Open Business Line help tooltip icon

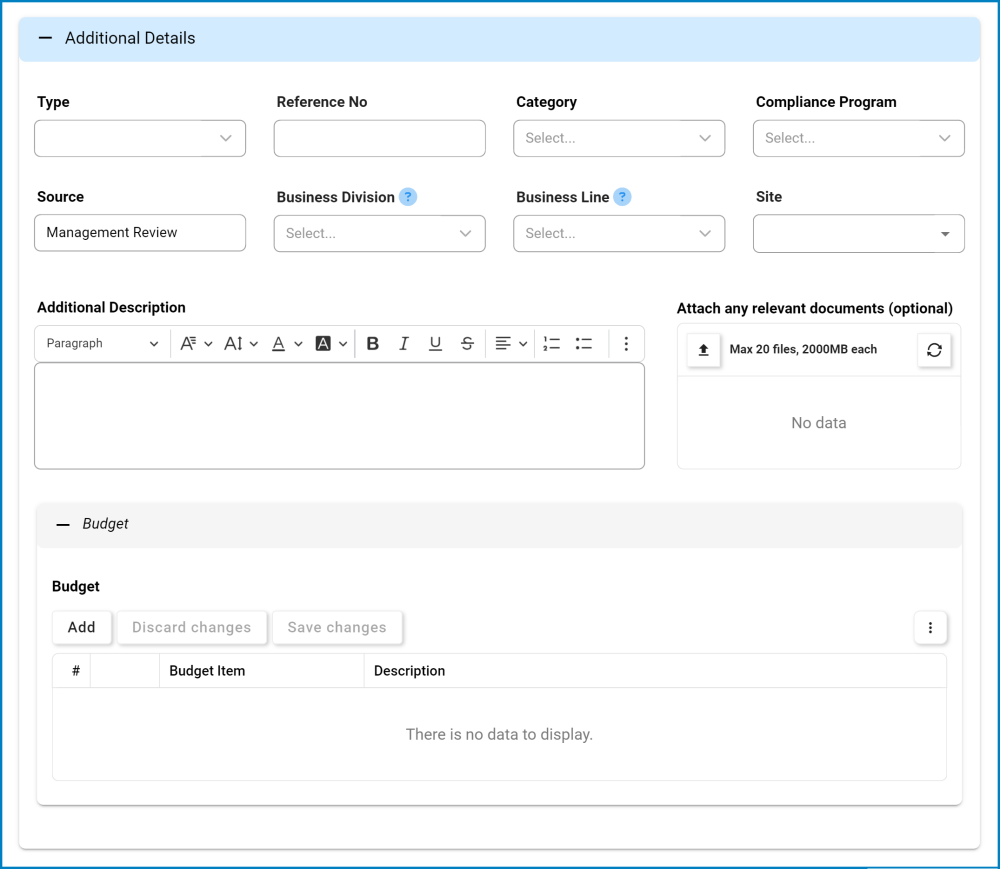click(622, 197)
